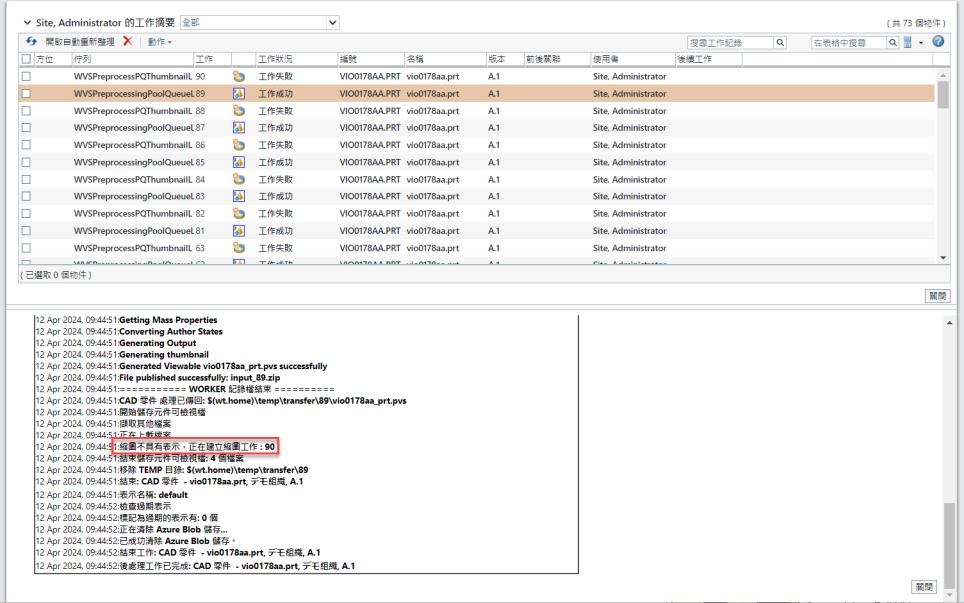Sort by the 佇列 column header
This screenshot has height=603, width=964.
coord(82,59)
